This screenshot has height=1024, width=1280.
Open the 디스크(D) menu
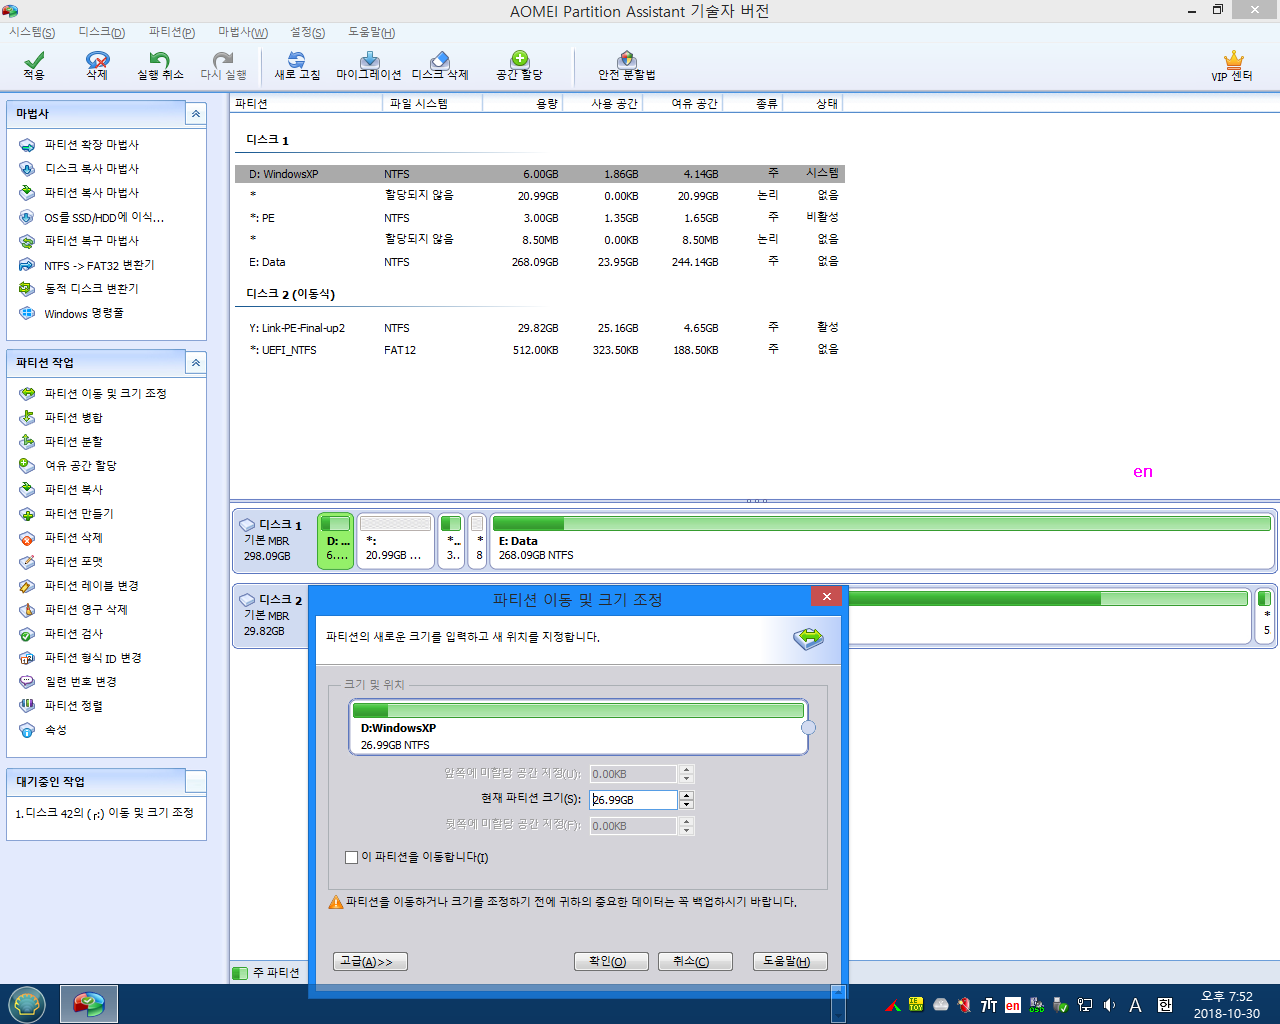[x=102, y=32]
